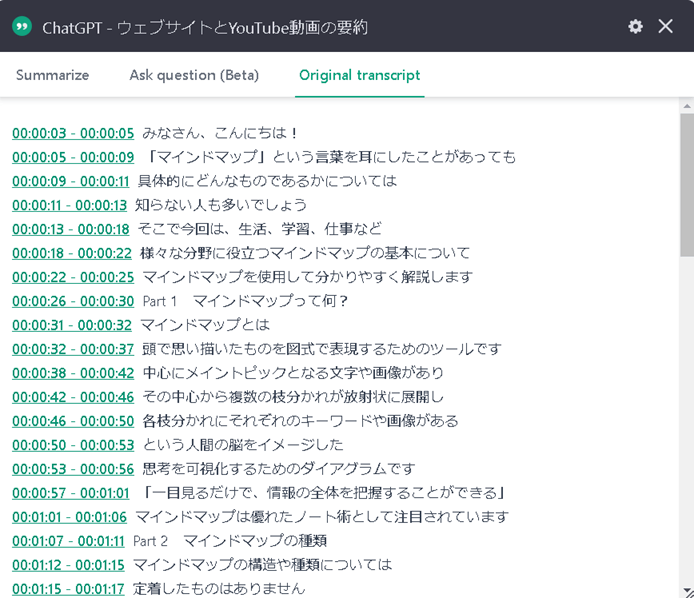Click the scrollbar up arrow
The width and height of the screenshot is (694, 598).
[687, 106]
